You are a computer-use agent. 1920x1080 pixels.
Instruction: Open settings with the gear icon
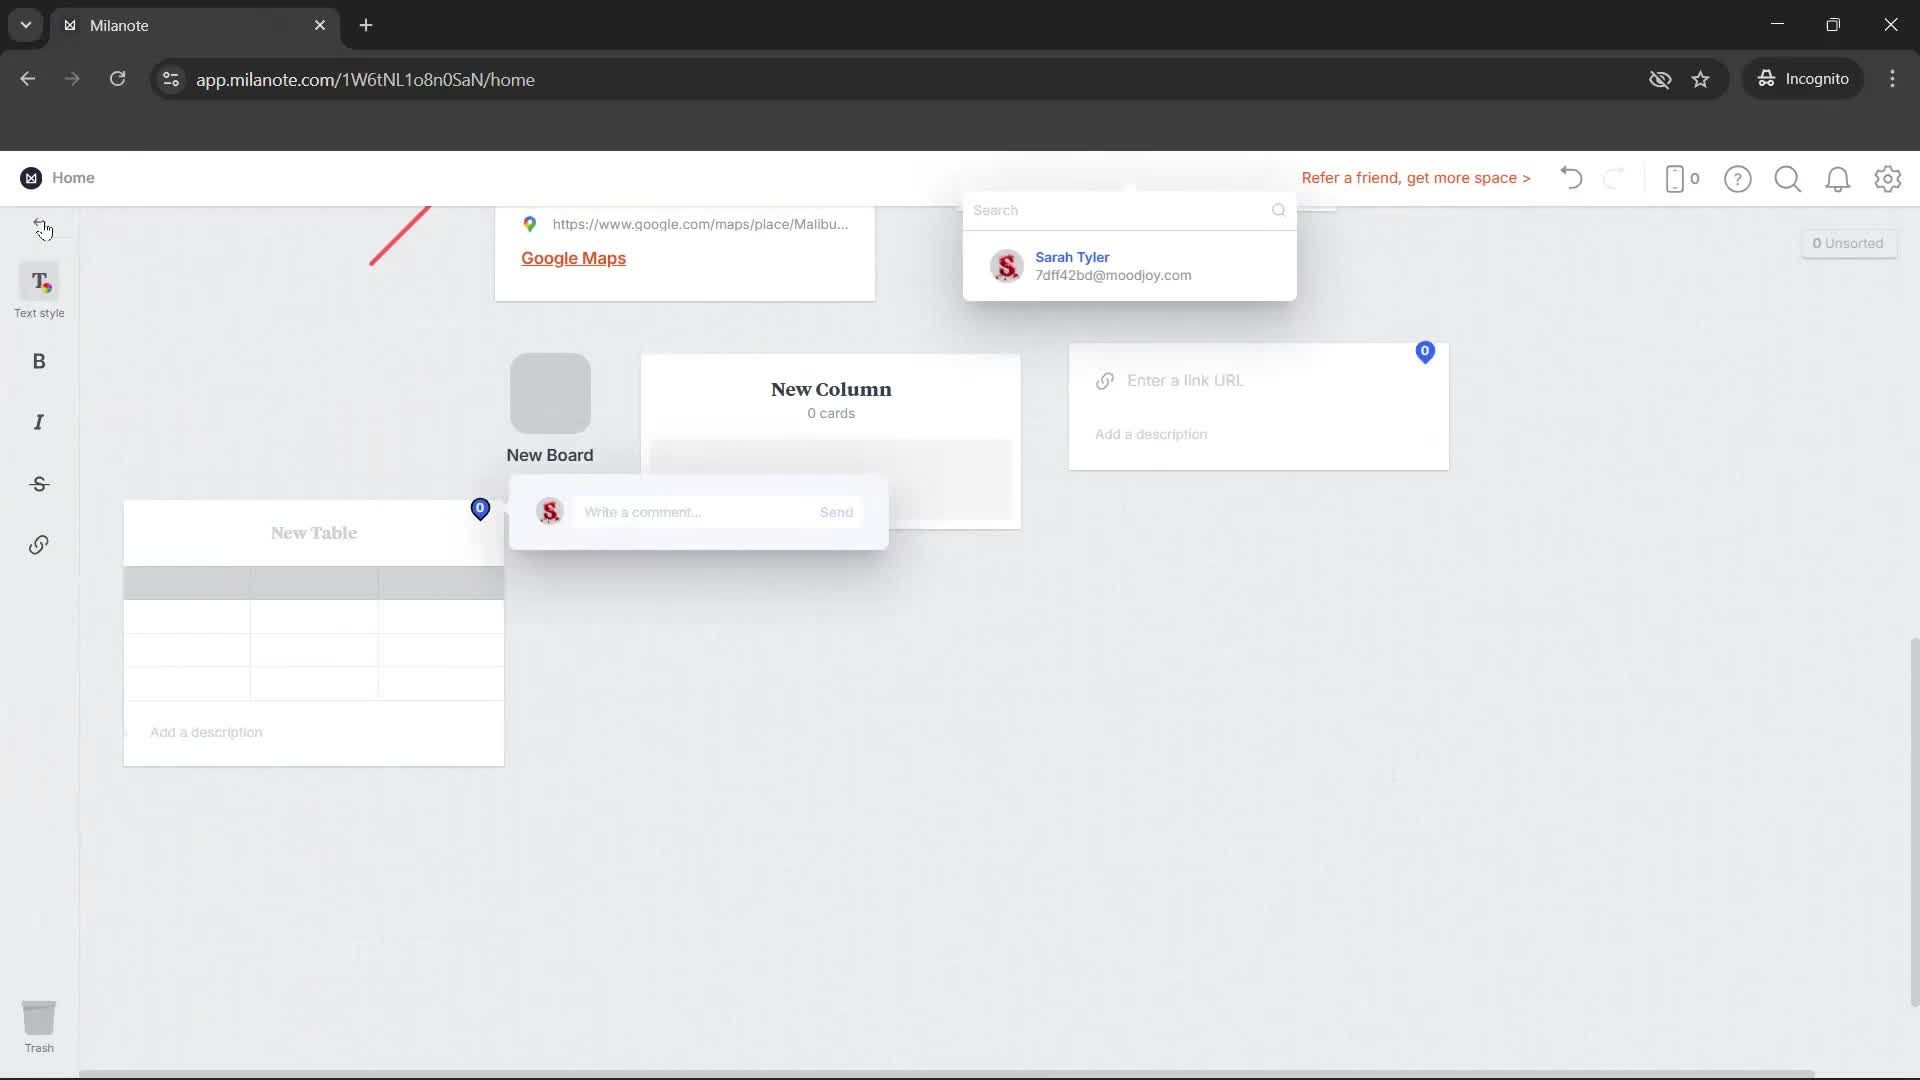point(1888,179)
